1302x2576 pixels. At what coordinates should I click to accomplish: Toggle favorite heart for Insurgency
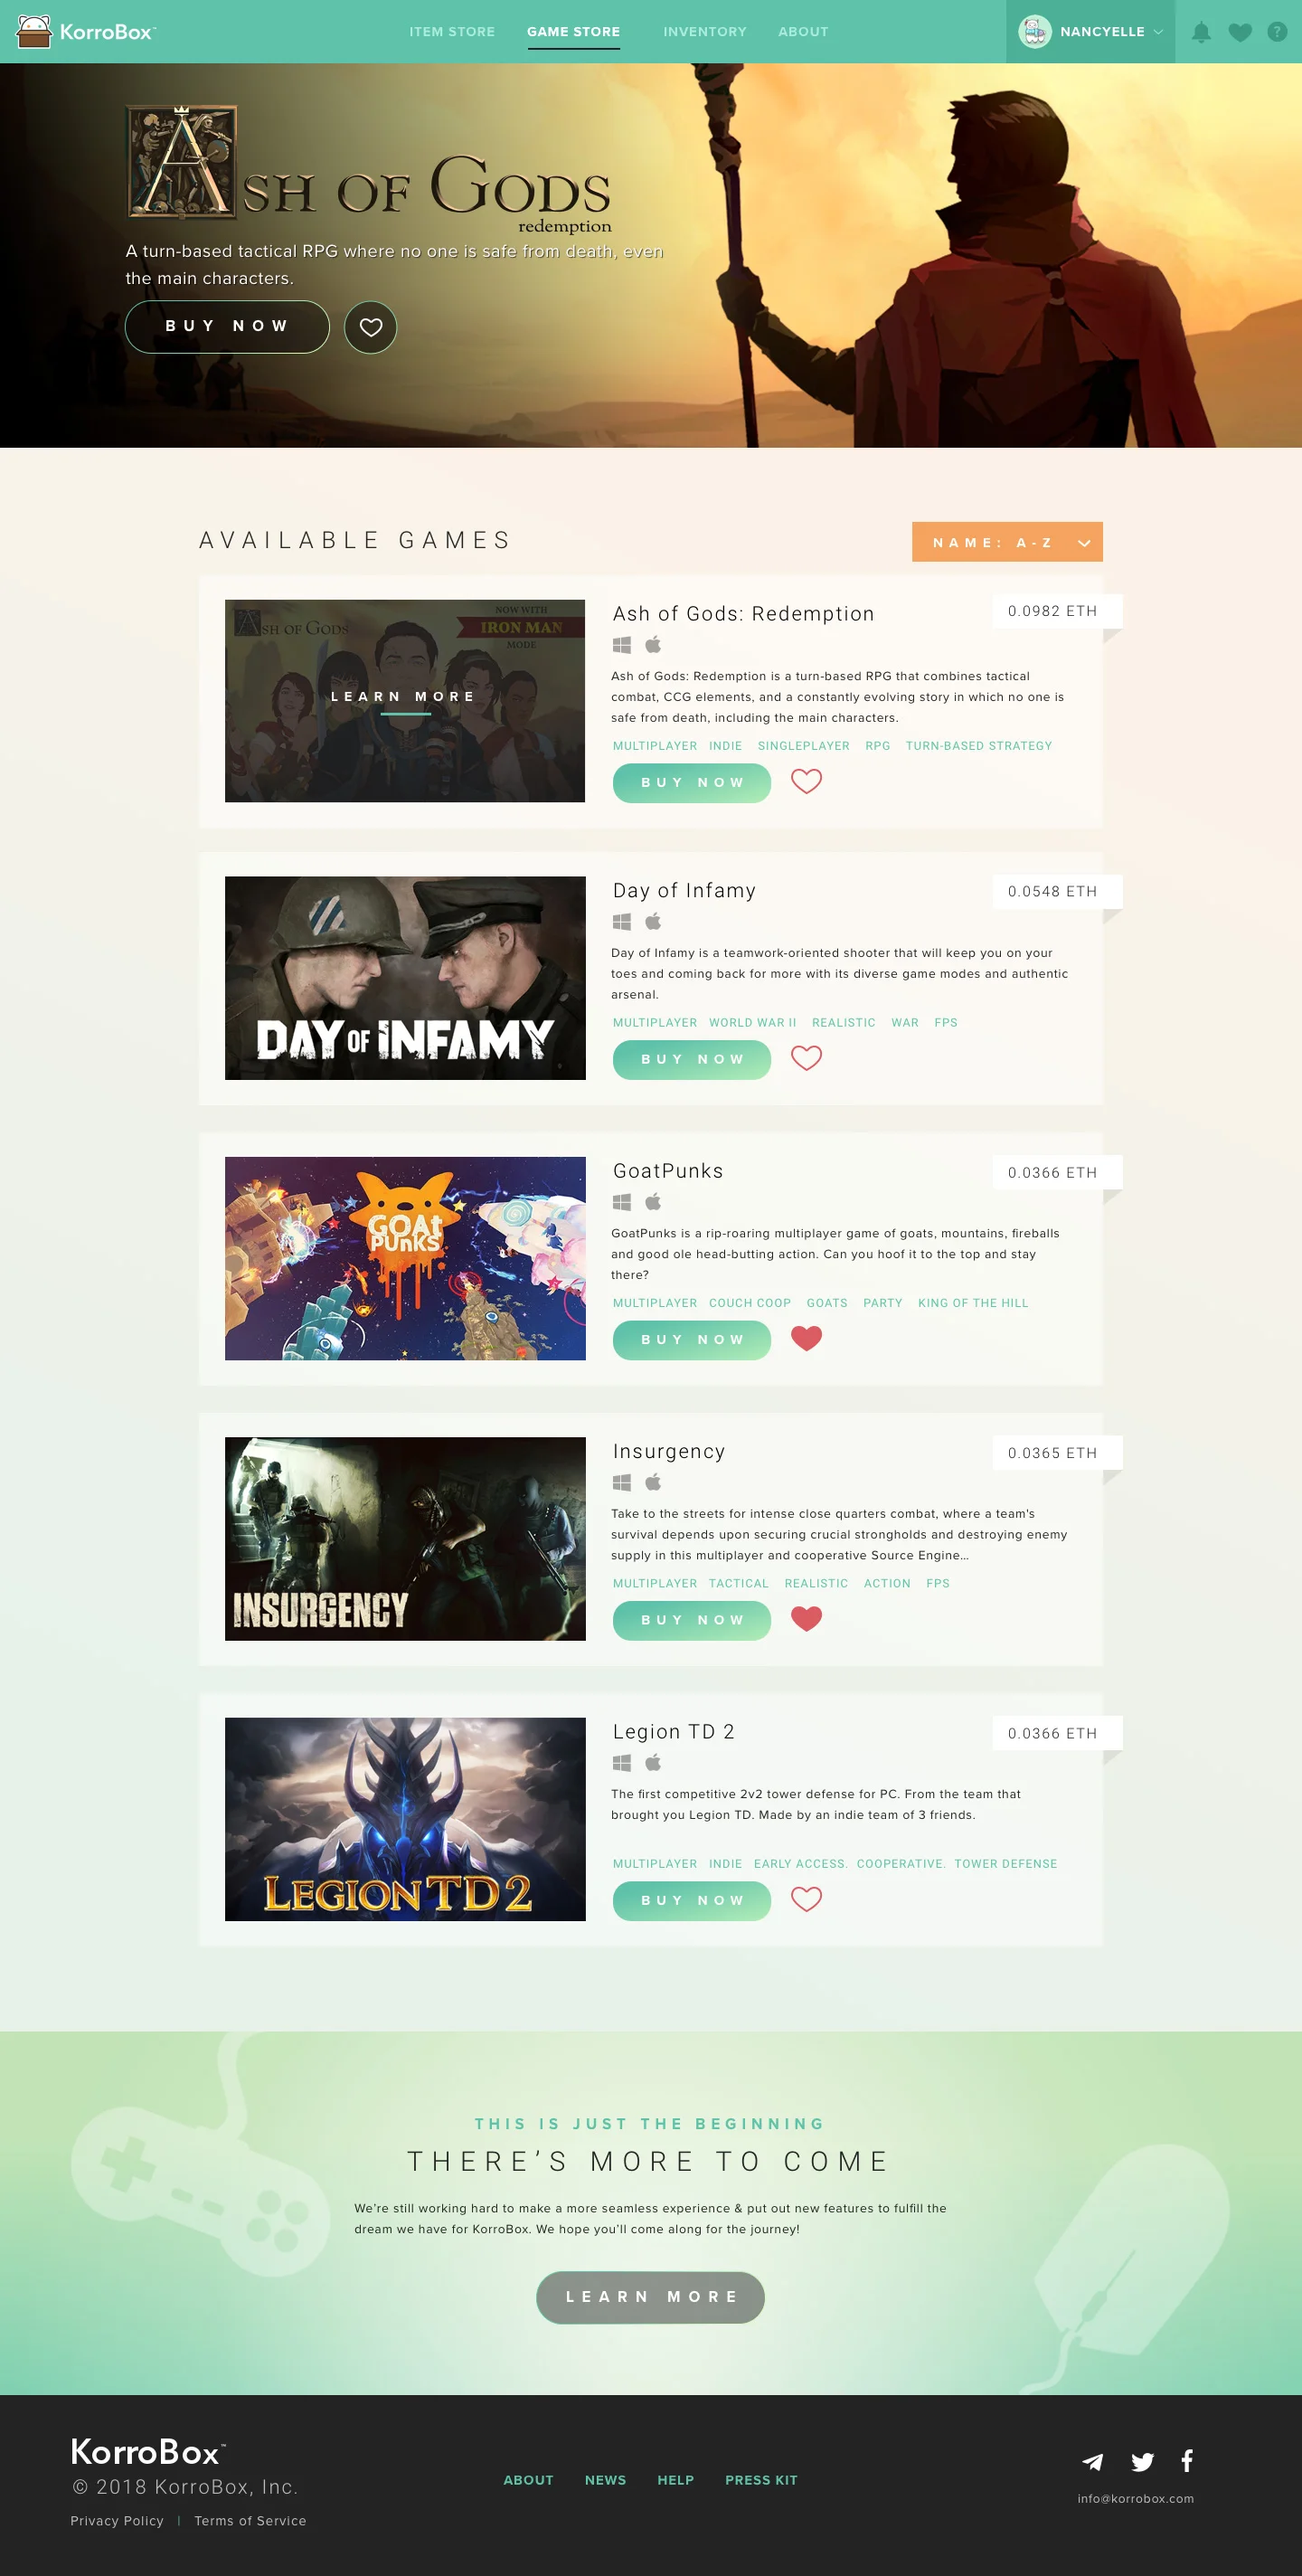[806, 1618]
